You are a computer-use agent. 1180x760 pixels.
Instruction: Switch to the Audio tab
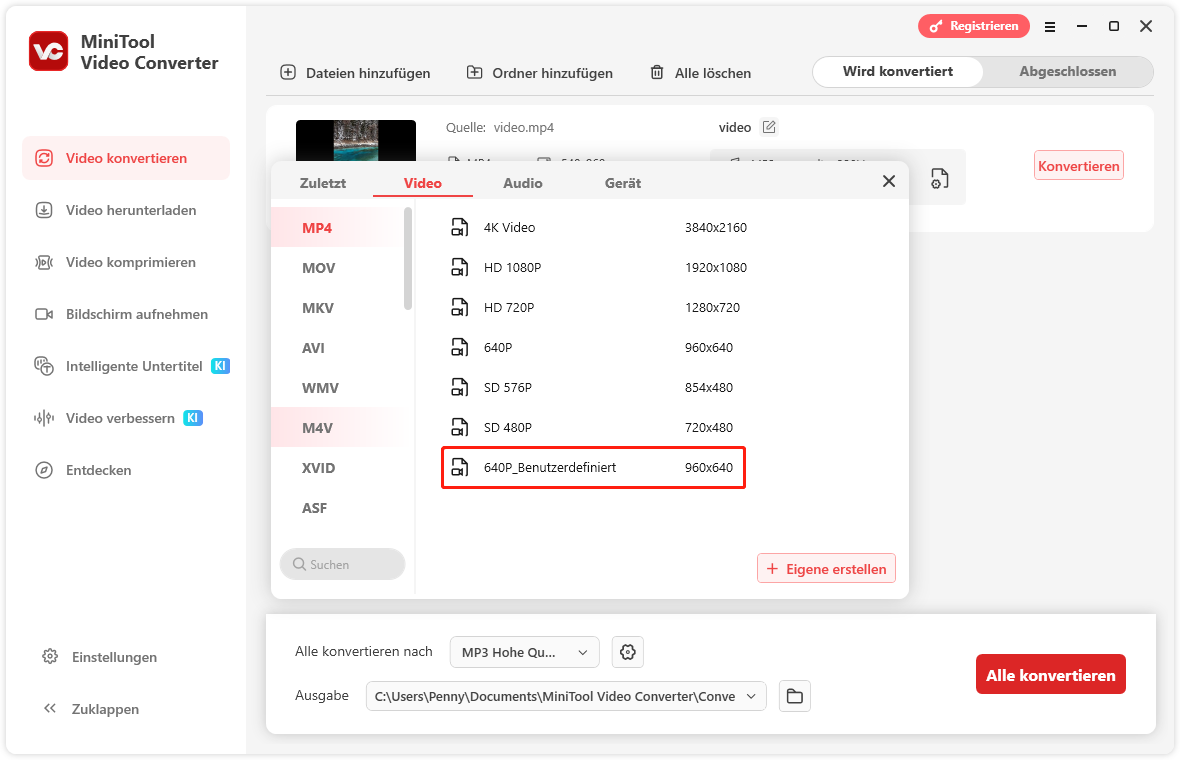pos(522,183)
